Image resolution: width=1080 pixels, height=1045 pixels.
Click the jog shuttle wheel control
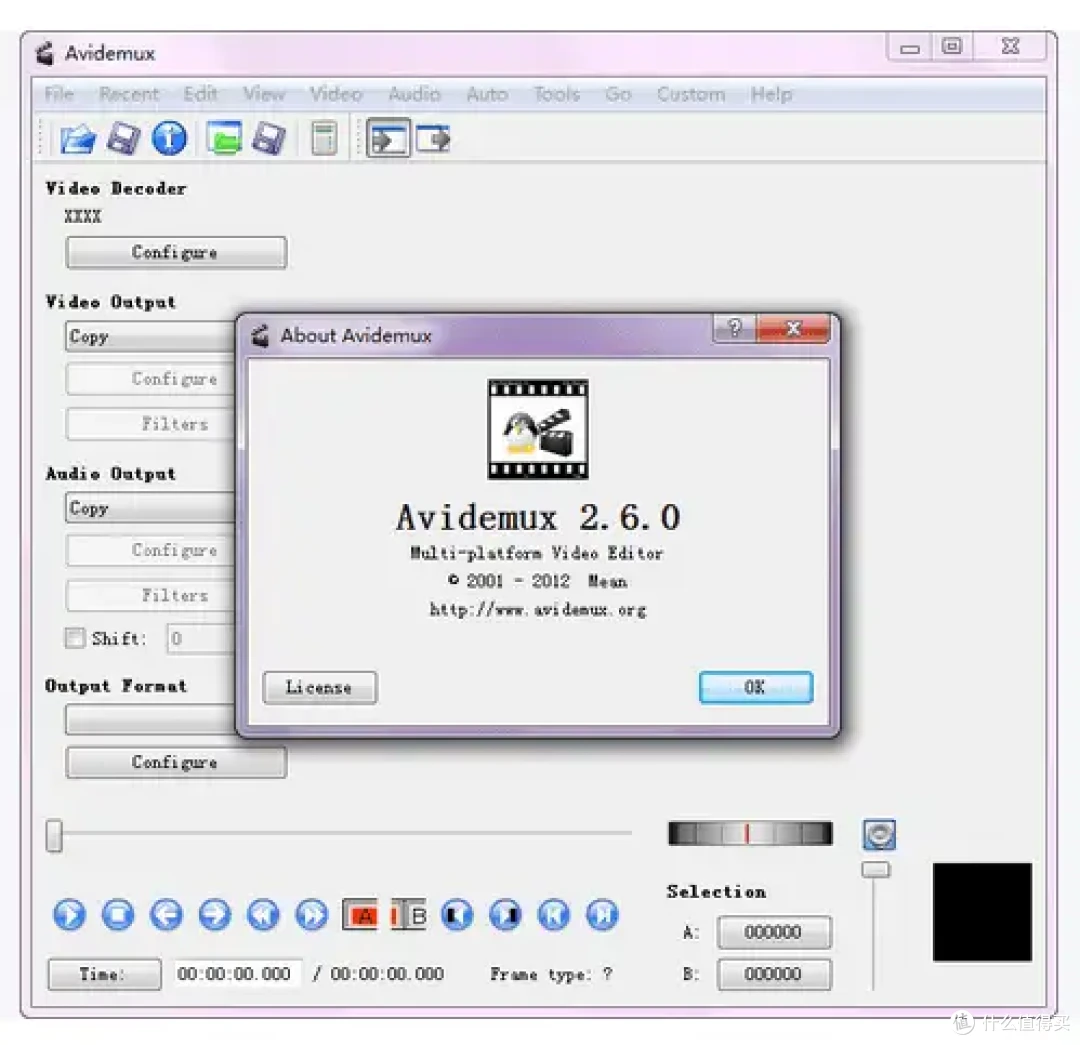coord(750,834)
